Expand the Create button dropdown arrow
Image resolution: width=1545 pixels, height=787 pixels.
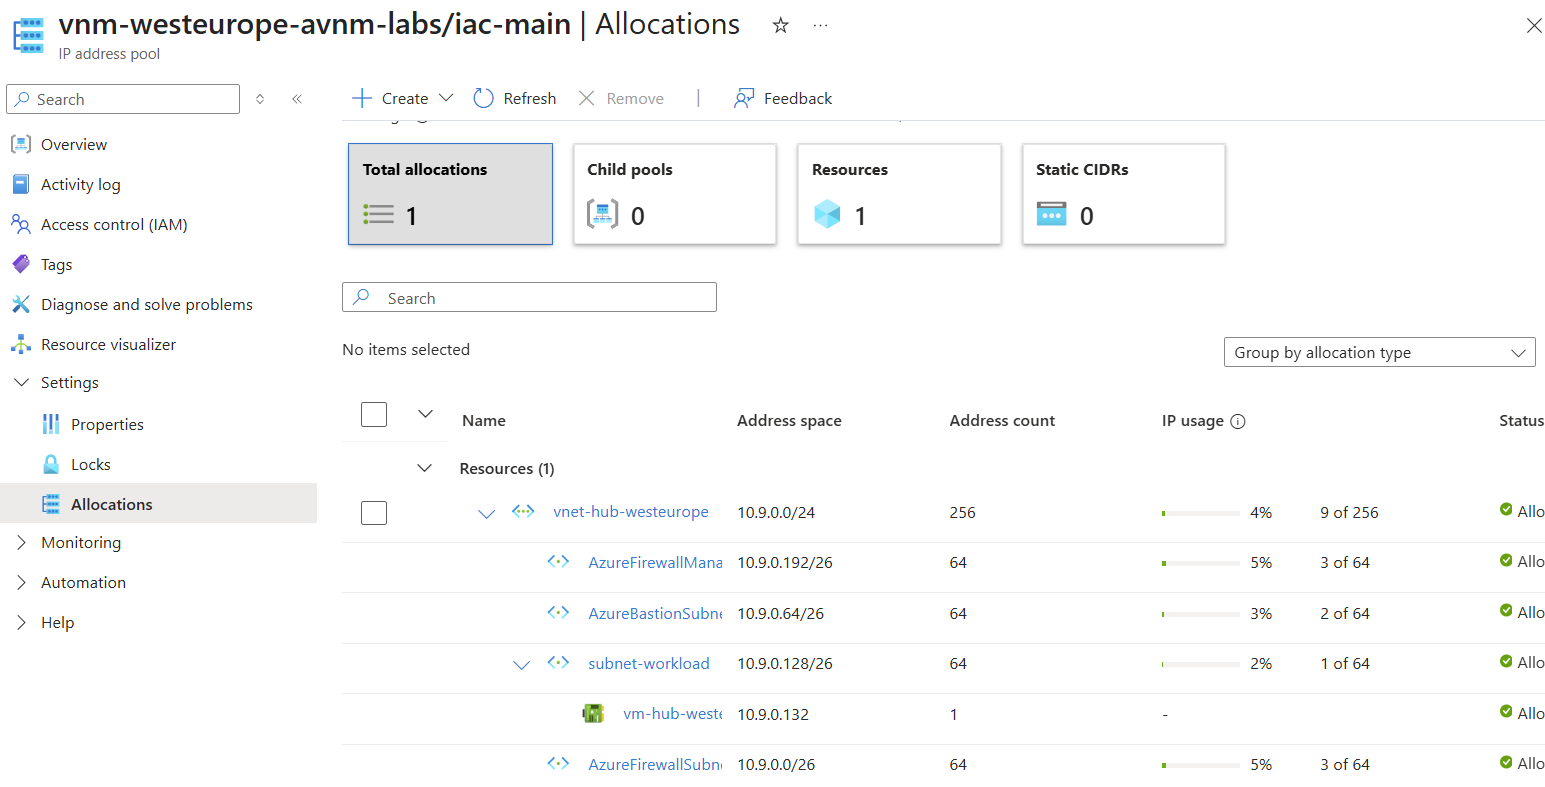click(446, 98)
